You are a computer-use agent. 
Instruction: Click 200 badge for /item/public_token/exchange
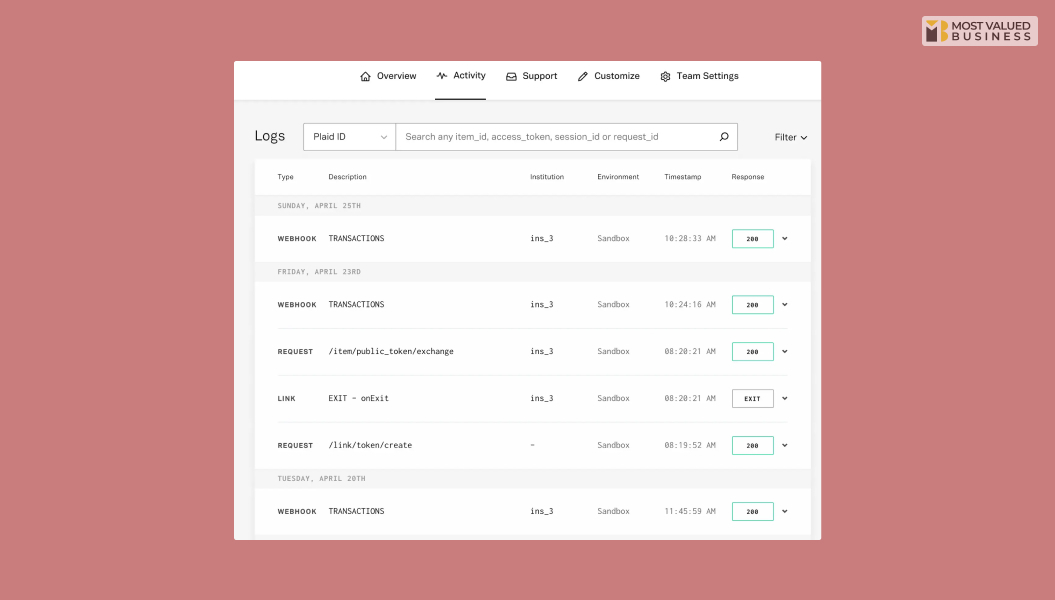pyautogui.click(x=752, y=352)
